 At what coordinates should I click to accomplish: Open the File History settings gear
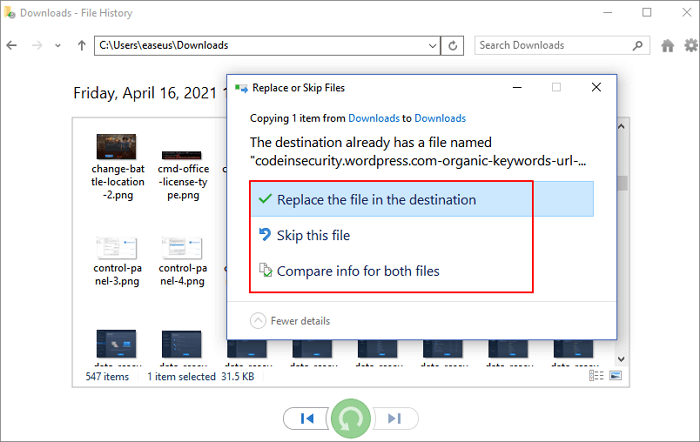coord(691,46)
